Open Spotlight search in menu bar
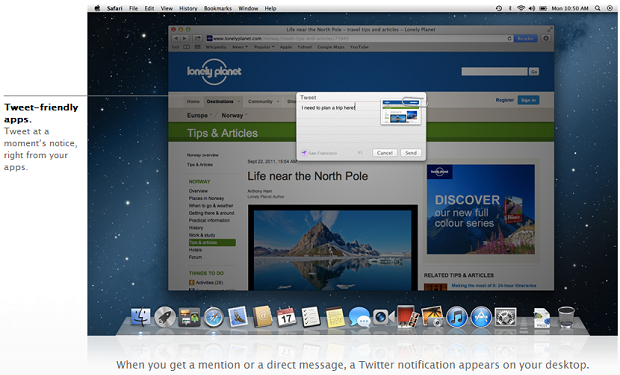The height and width of the screenshot is (375, 620). [x=597, y=8]
